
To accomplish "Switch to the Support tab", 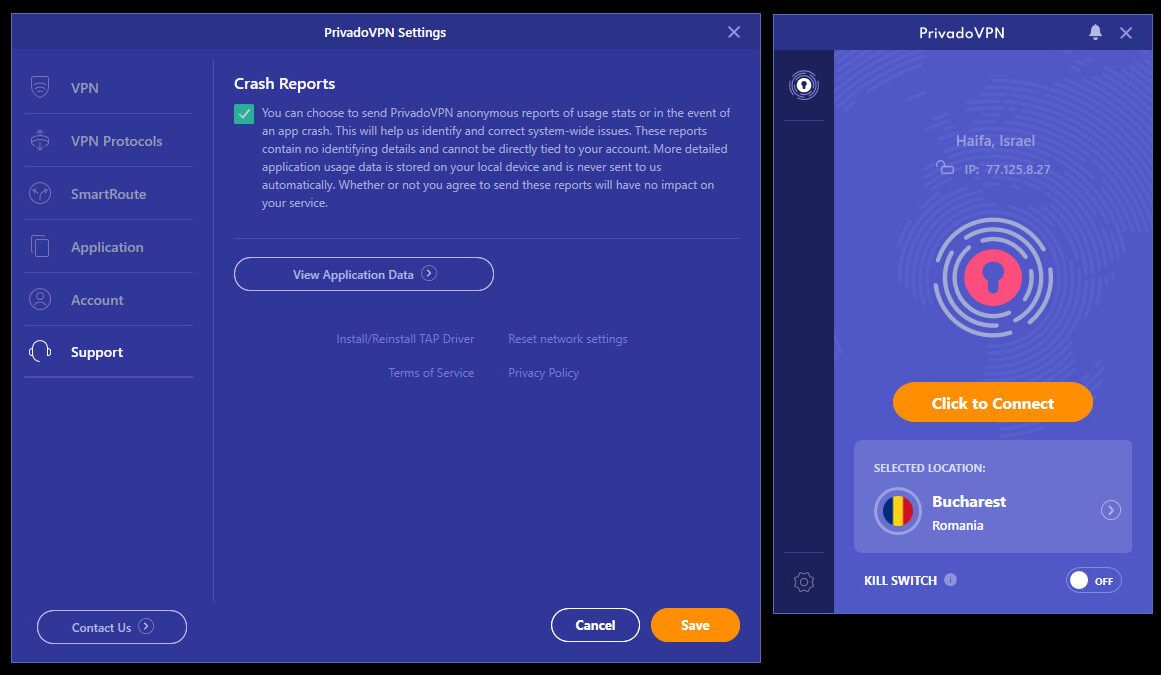I will (95, 351).
